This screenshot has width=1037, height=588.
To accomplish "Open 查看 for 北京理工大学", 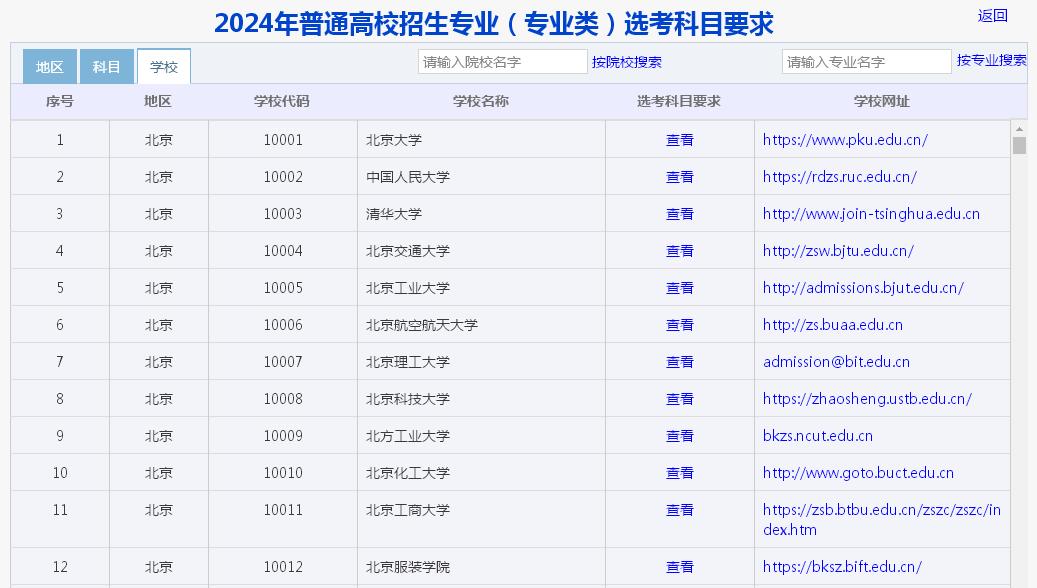I will [679, 362].
